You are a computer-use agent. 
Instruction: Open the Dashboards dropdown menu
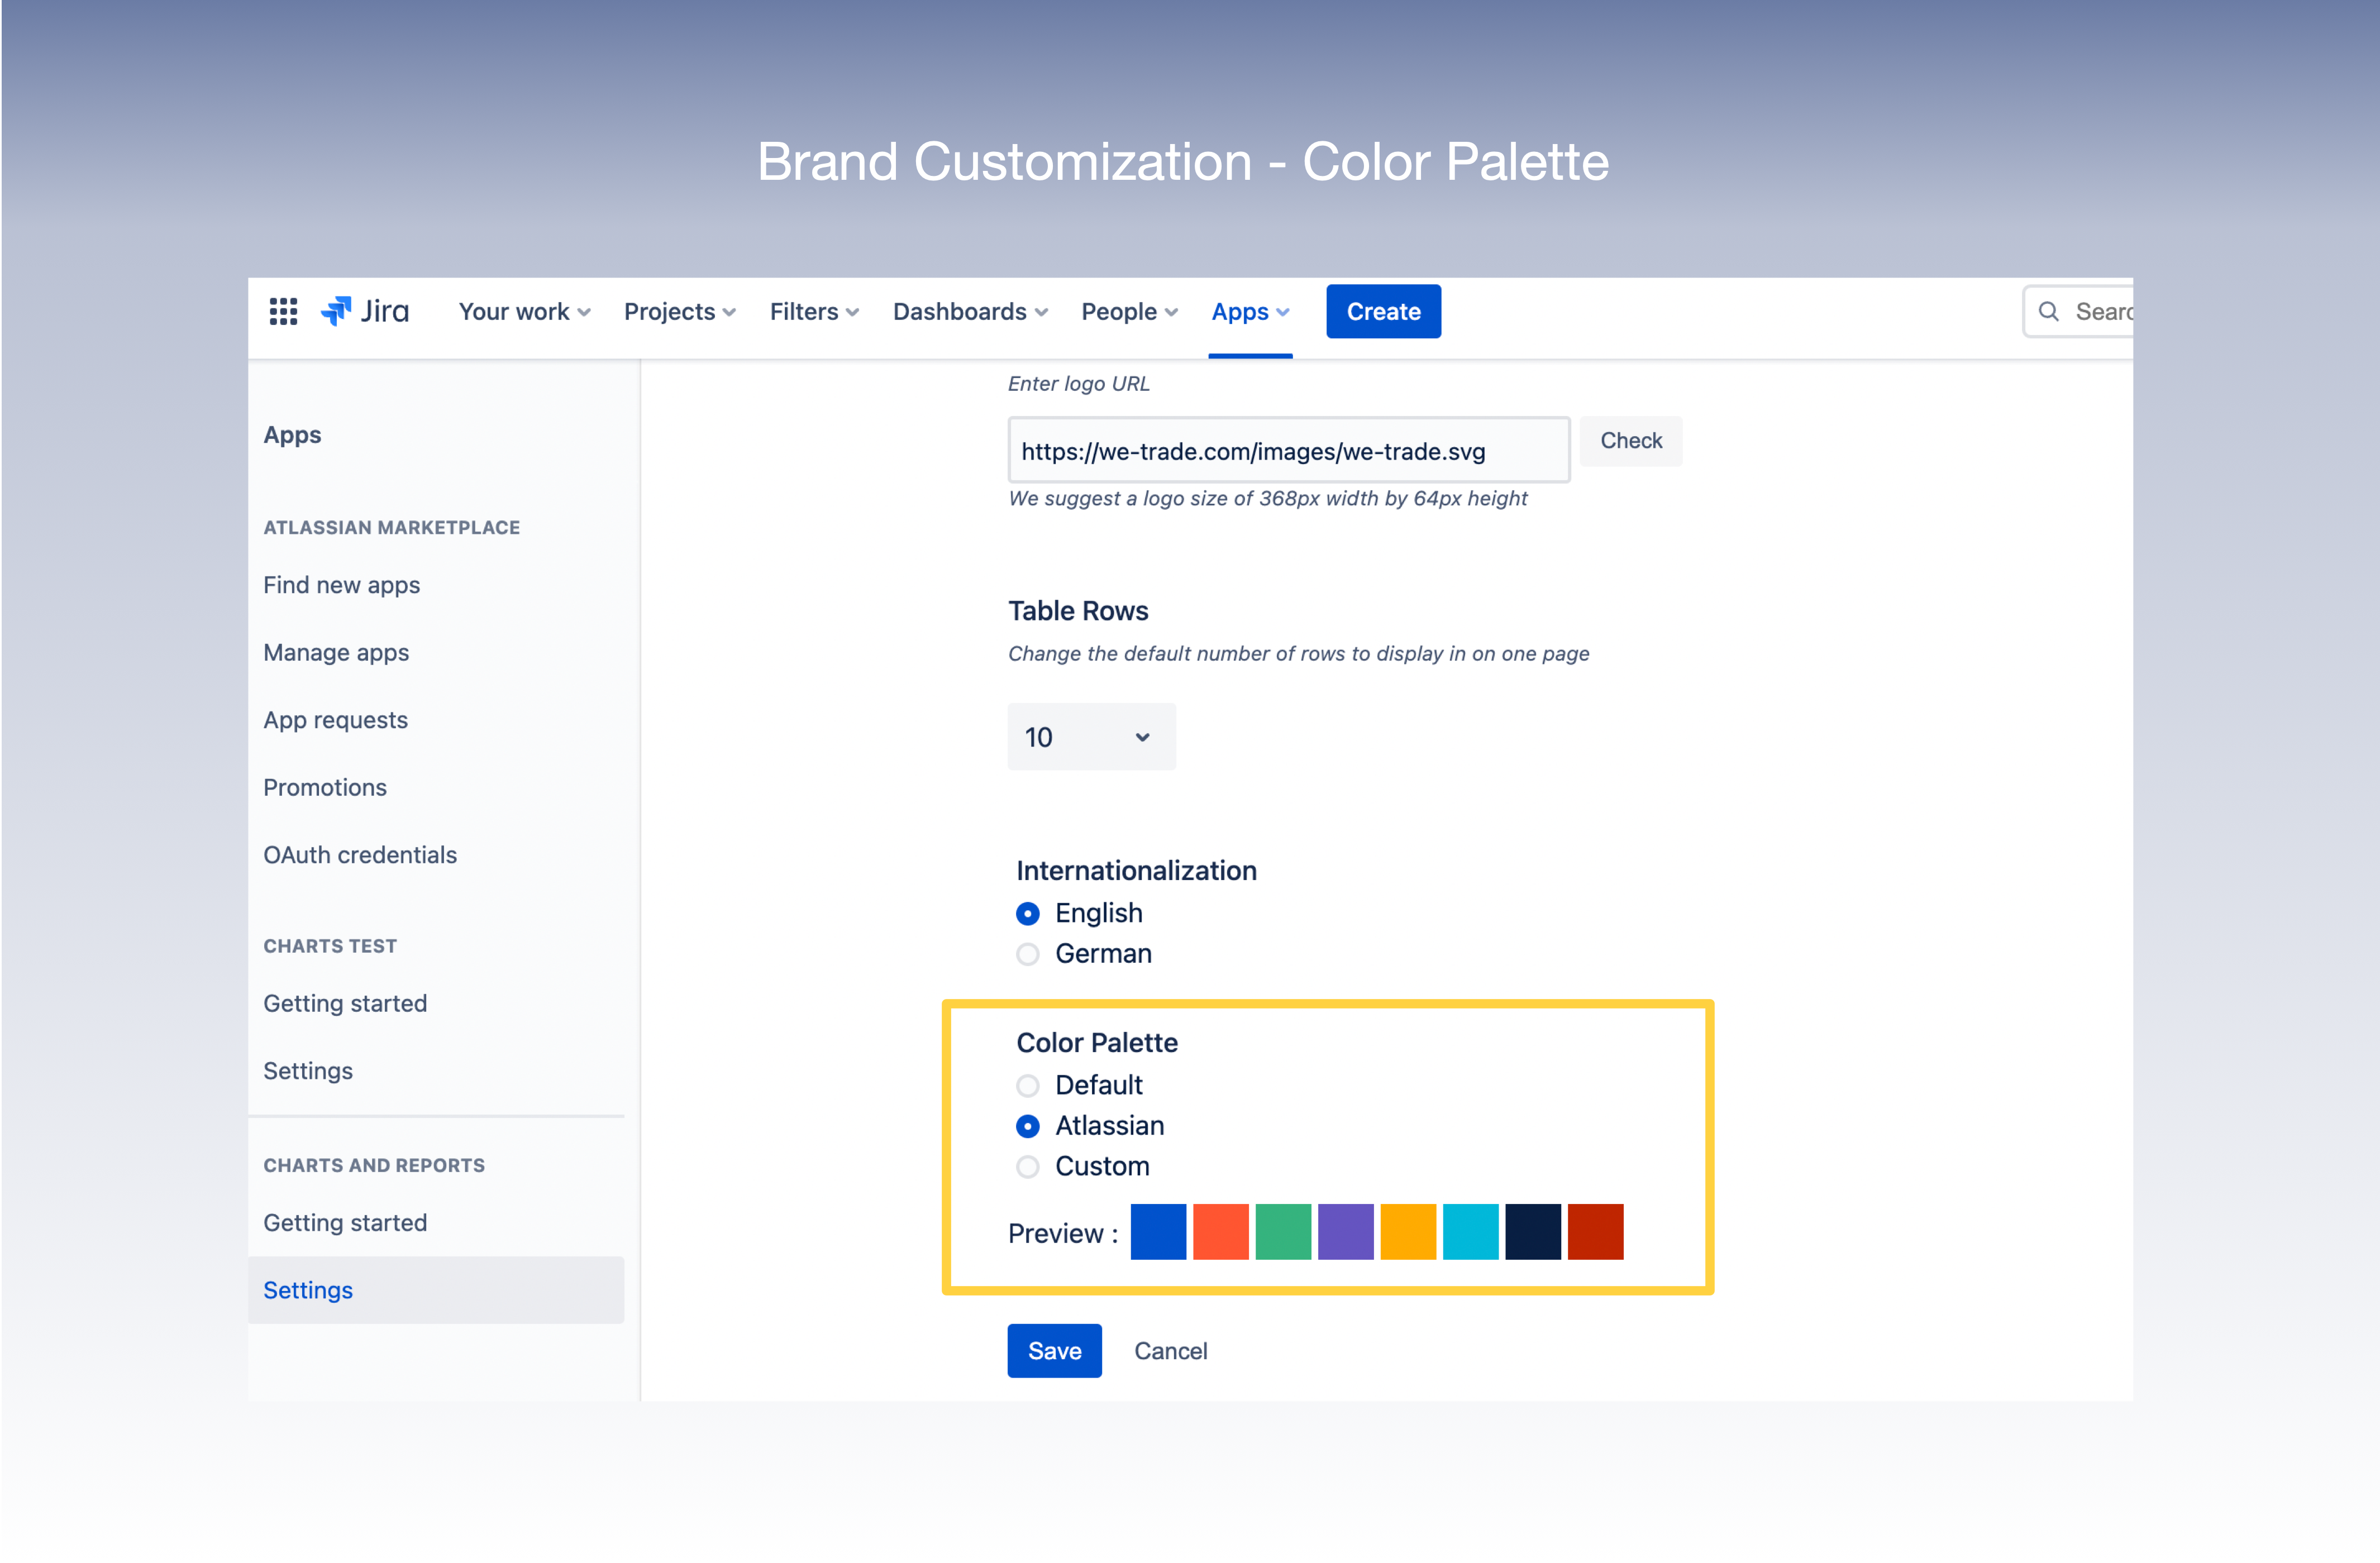tap(970, 311)
